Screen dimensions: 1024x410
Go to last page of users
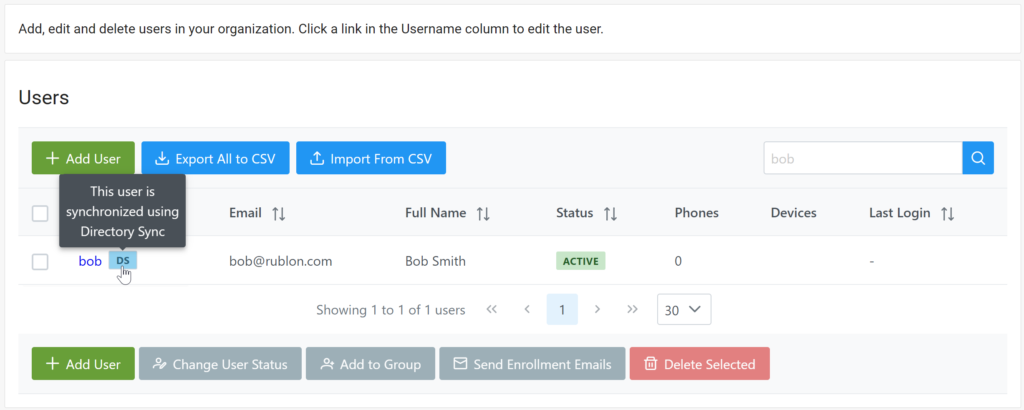[x=632, y=310]
